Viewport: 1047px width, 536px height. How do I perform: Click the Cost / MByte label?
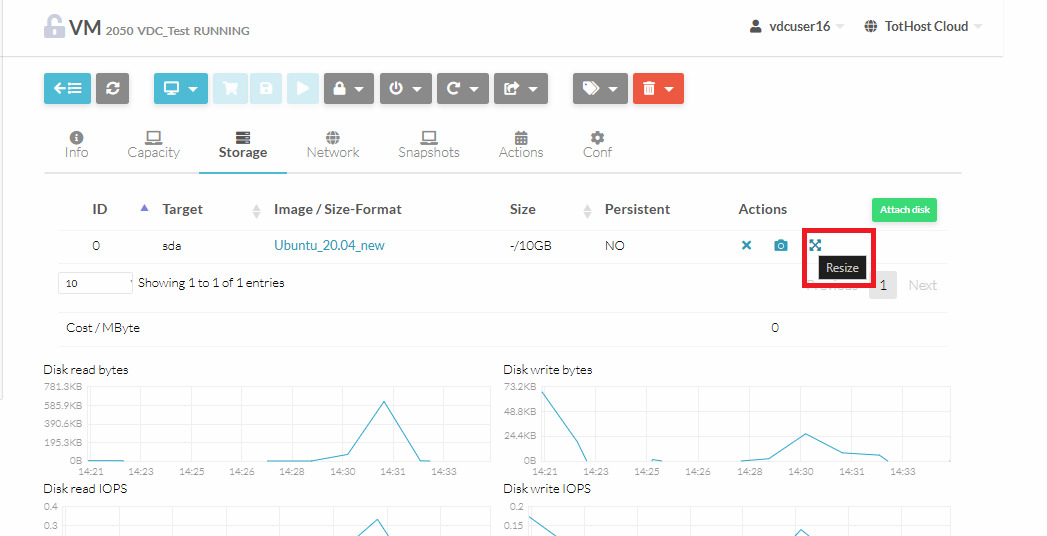click(103, 328)
